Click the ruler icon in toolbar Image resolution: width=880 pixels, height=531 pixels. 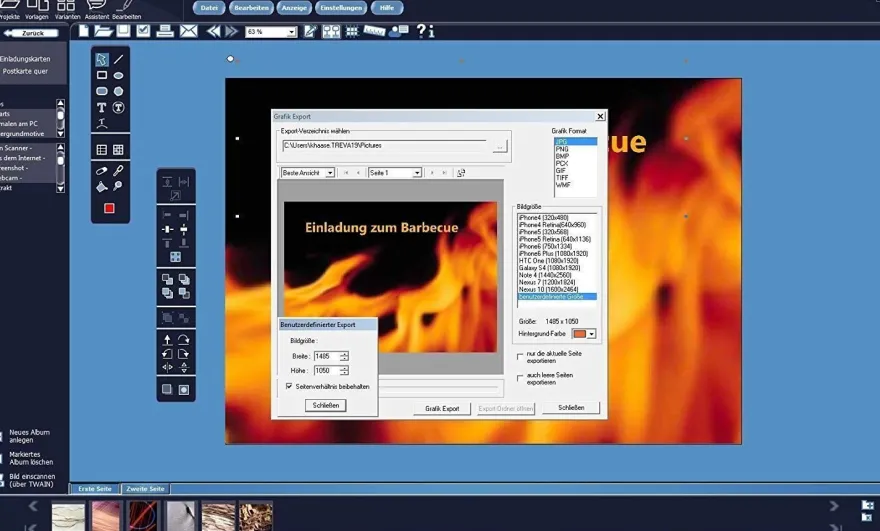pyautogui.click(x=374, y=31)
